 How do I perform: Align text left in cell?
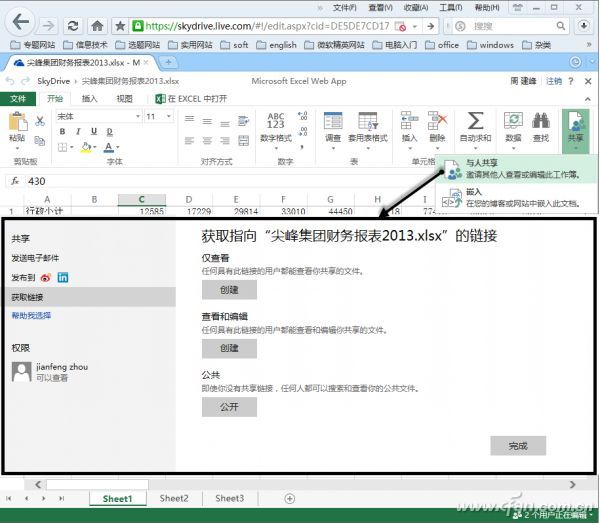pos(189,141)
